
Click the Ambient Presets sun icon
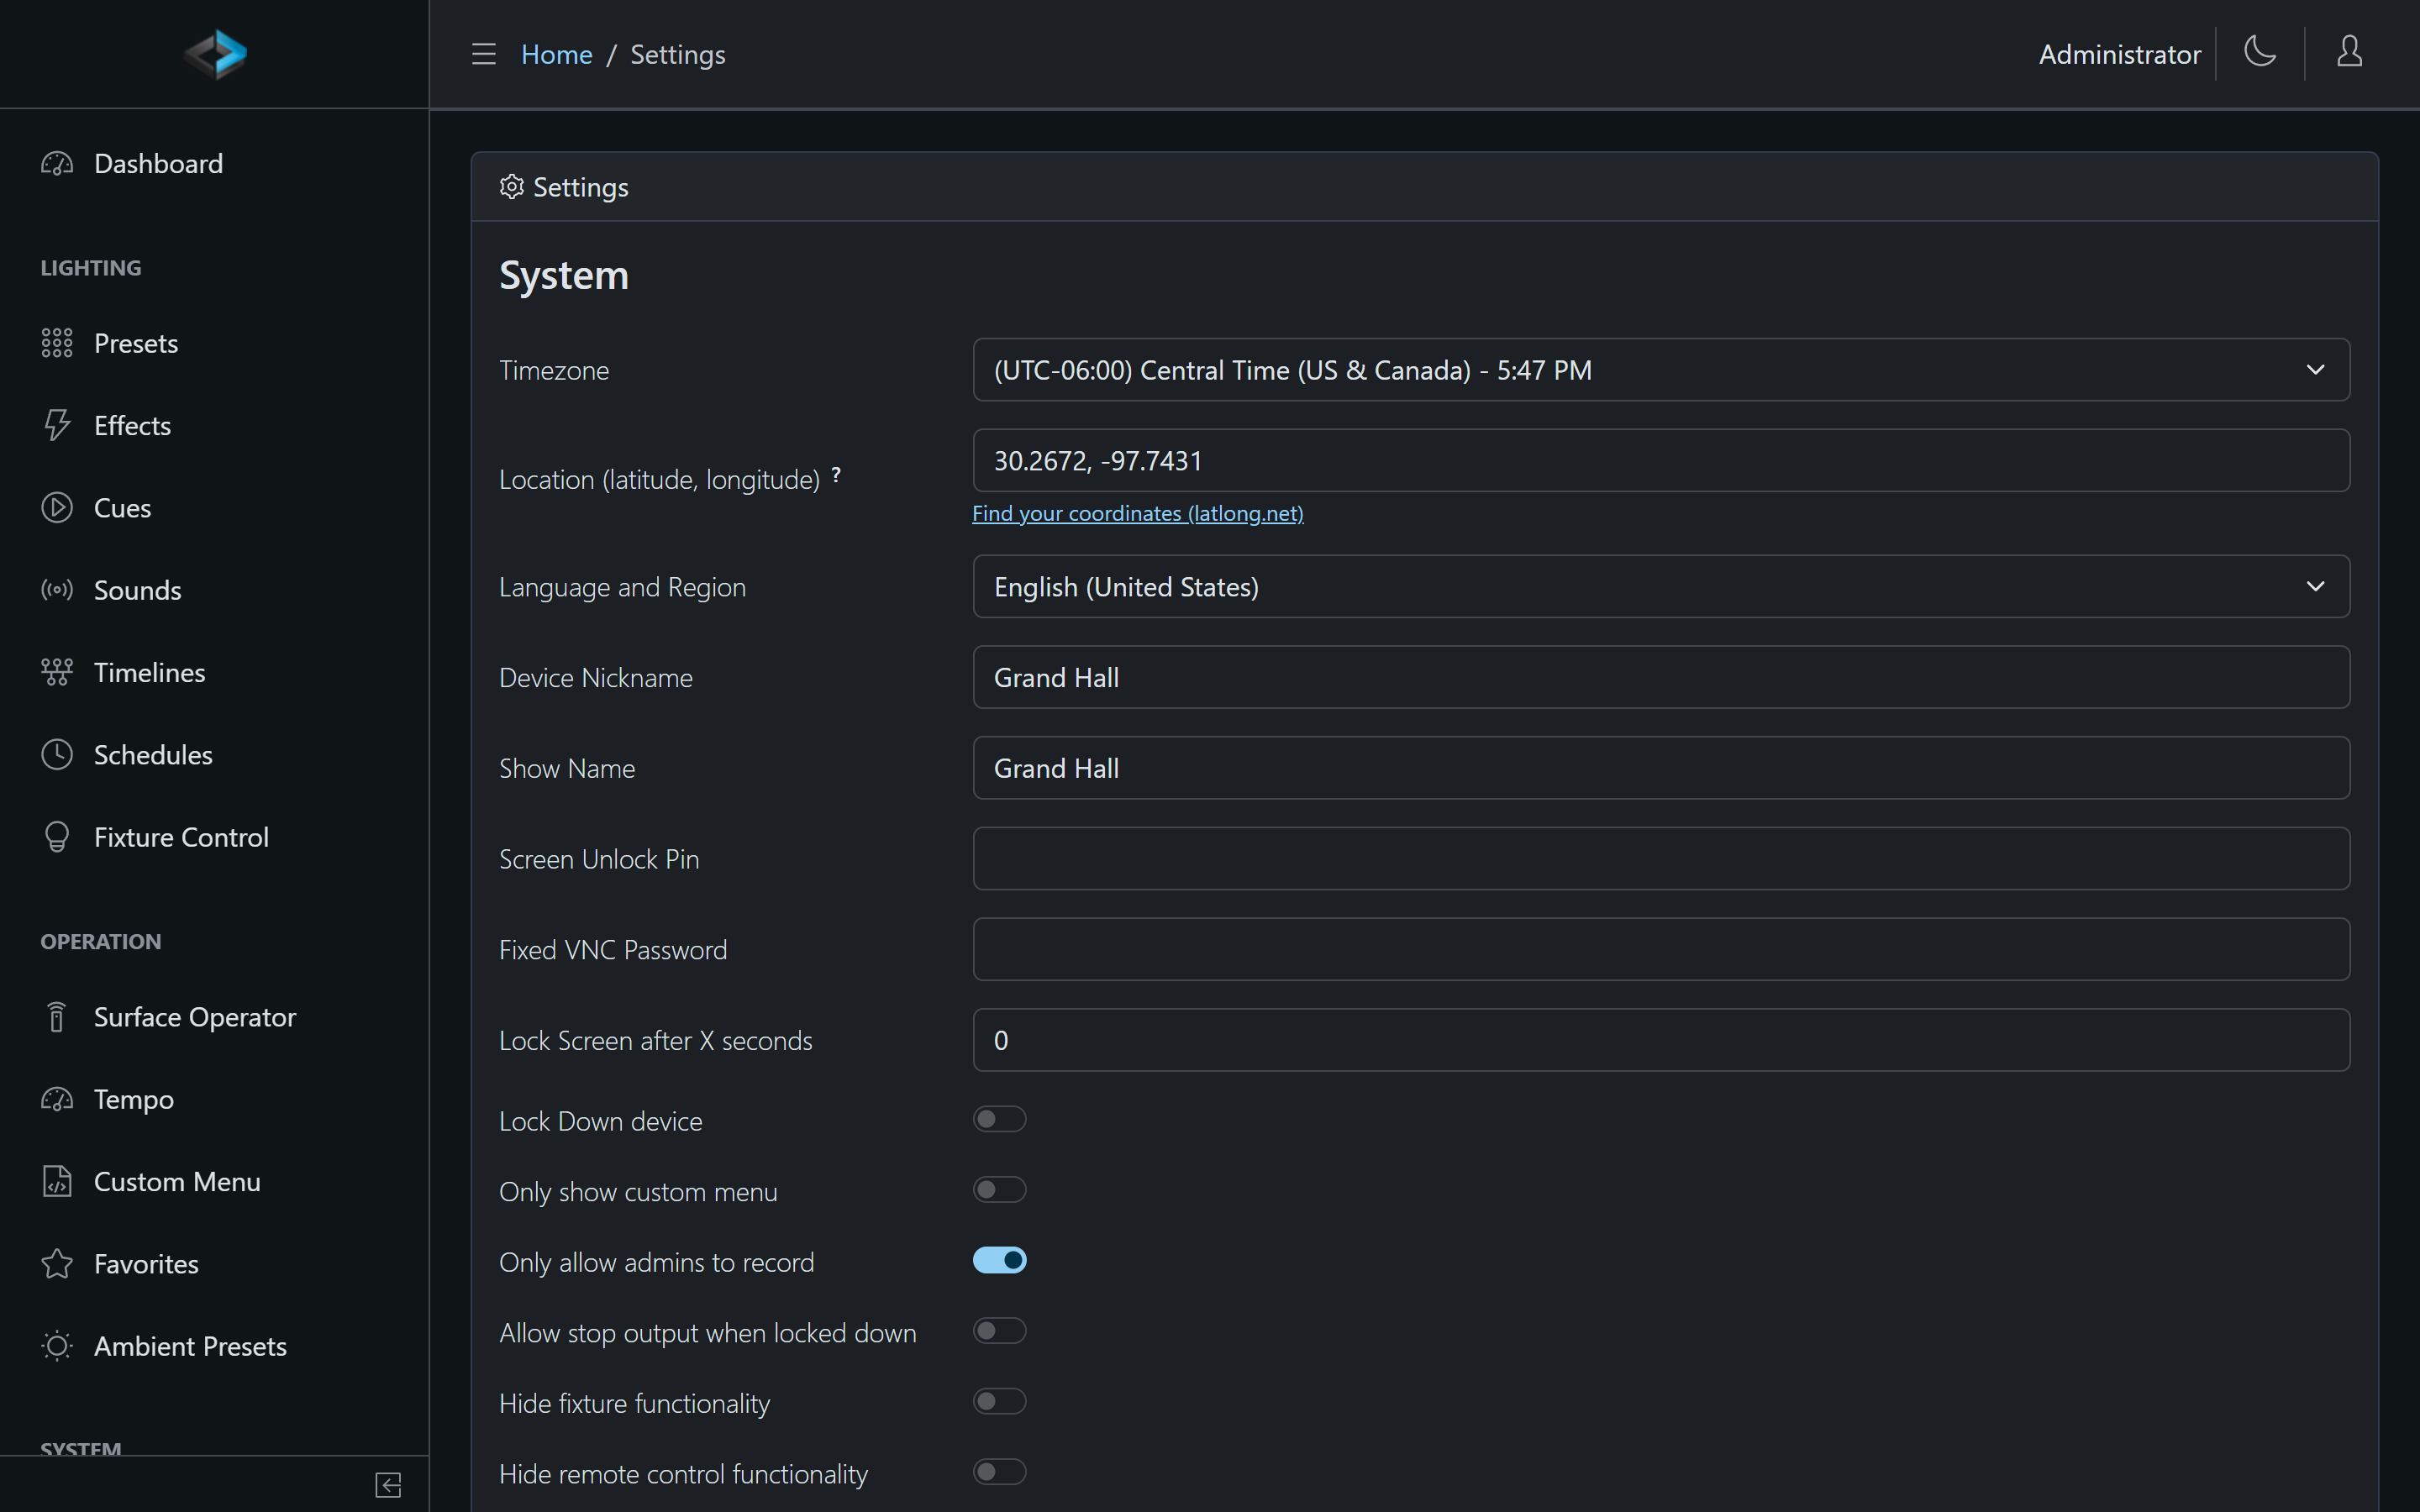click(x=57, y=1346)
